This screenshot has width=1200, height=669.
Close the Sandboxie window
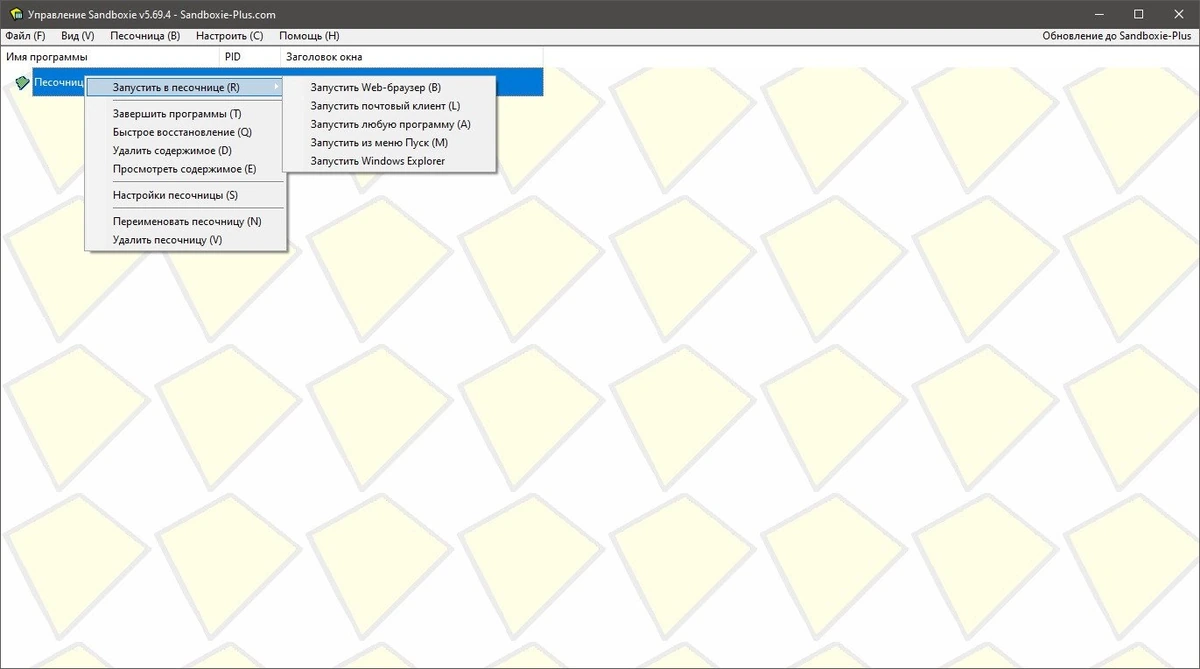tap(1178, 15)
